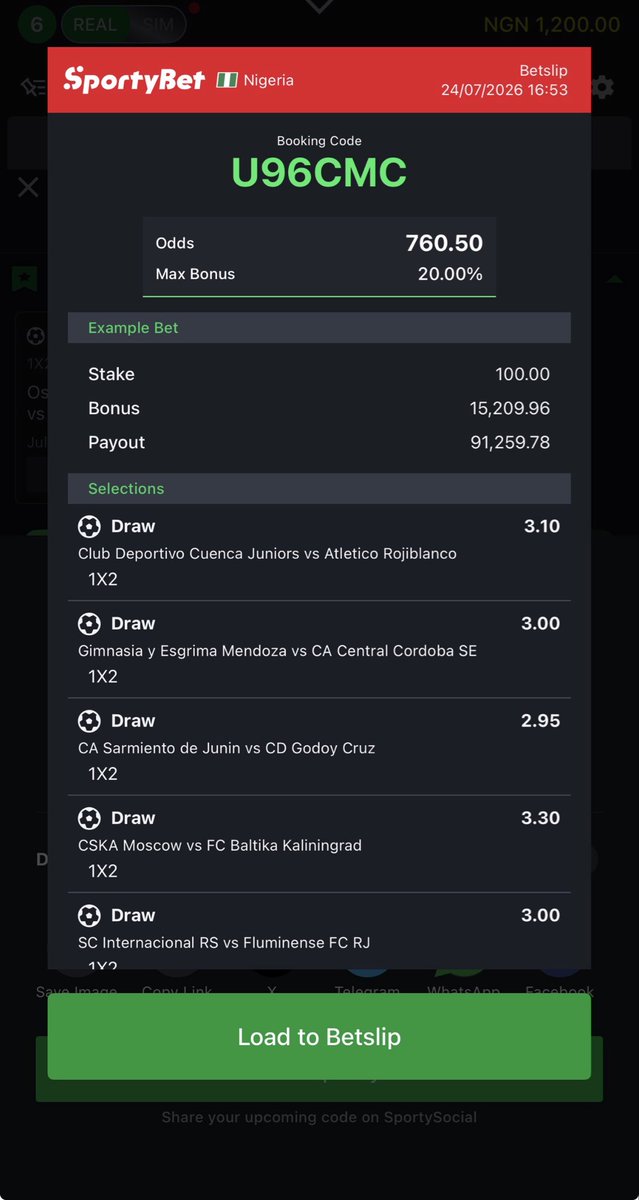
Task: Click the soccer ball icon for Gimnasia y Esgrima match
Action: tap(89, 623)
